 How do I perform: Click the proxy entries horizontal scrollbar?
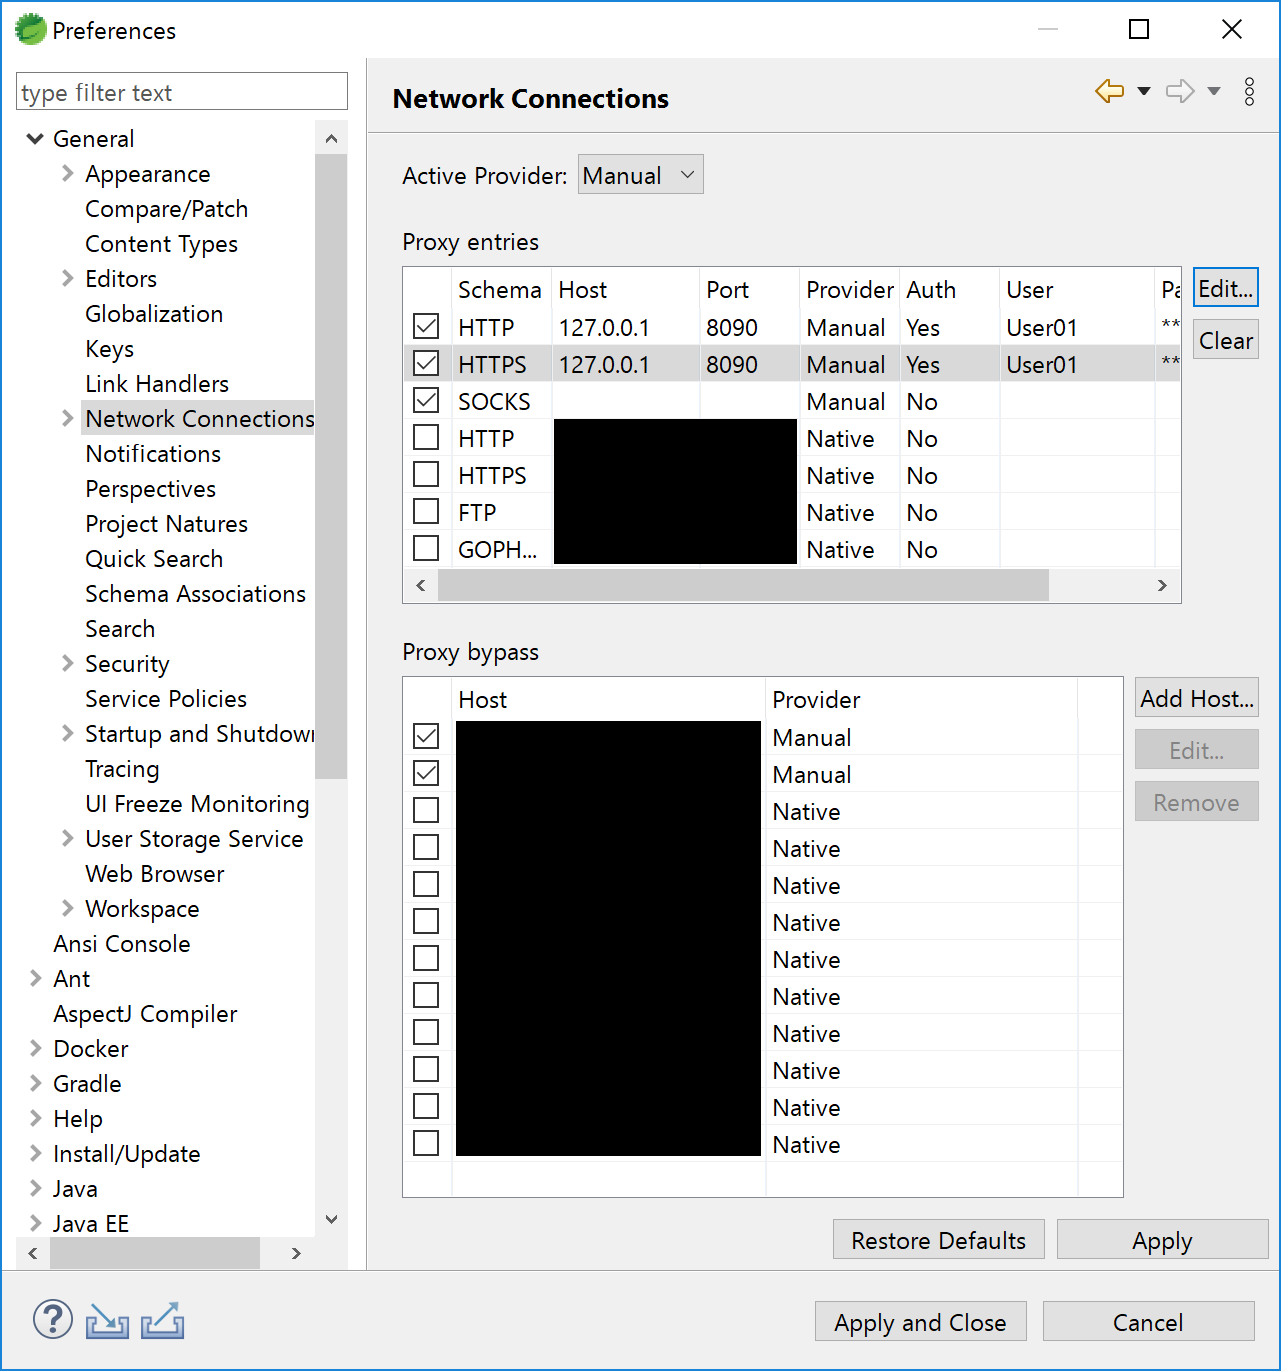742,585
